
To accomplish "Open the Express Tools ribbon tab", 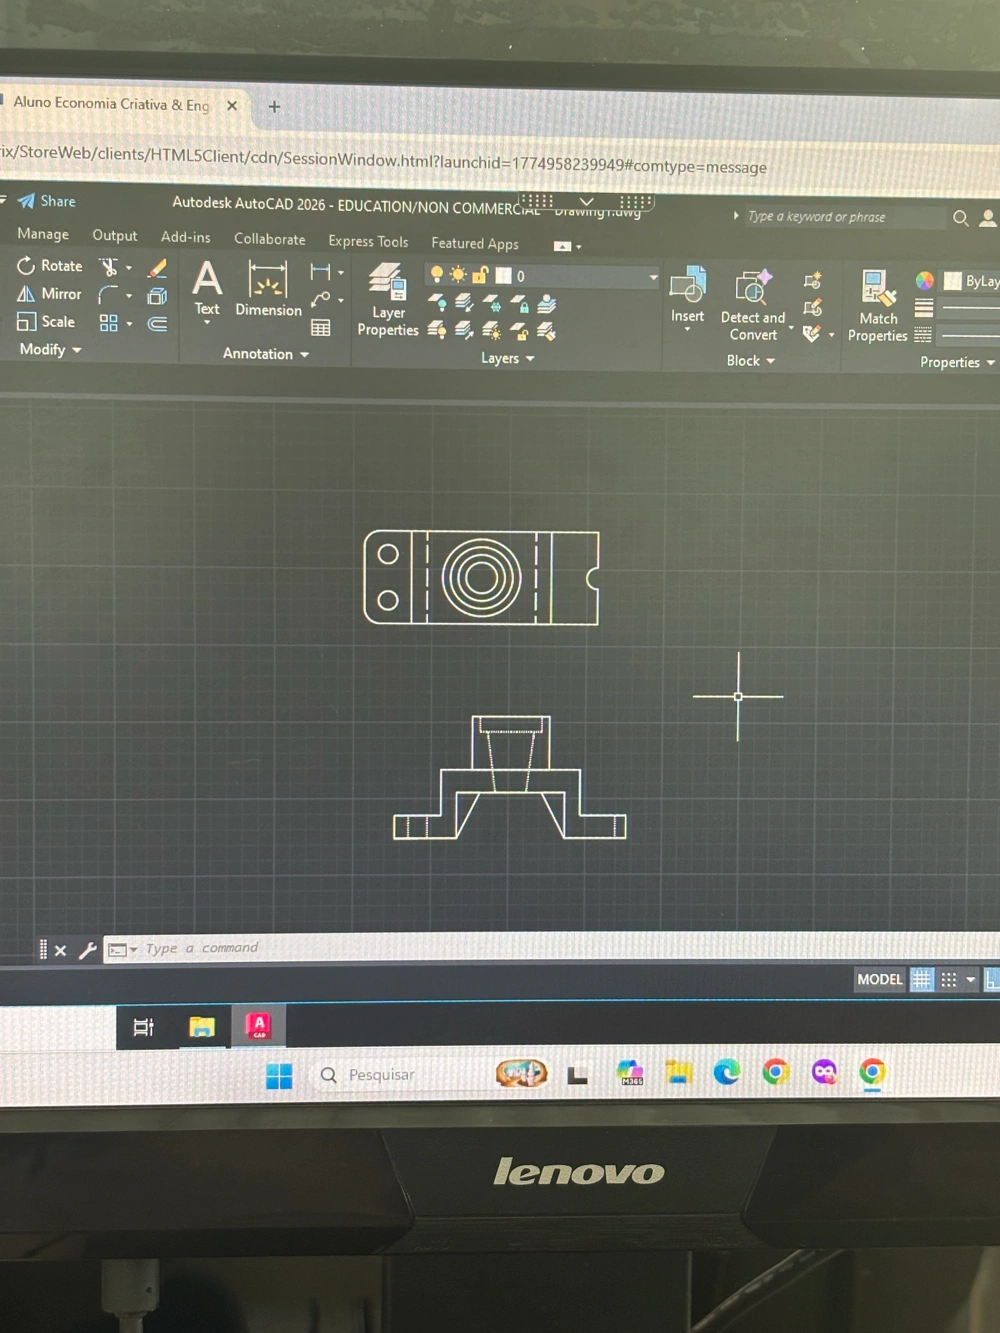I will pos(368,241).
